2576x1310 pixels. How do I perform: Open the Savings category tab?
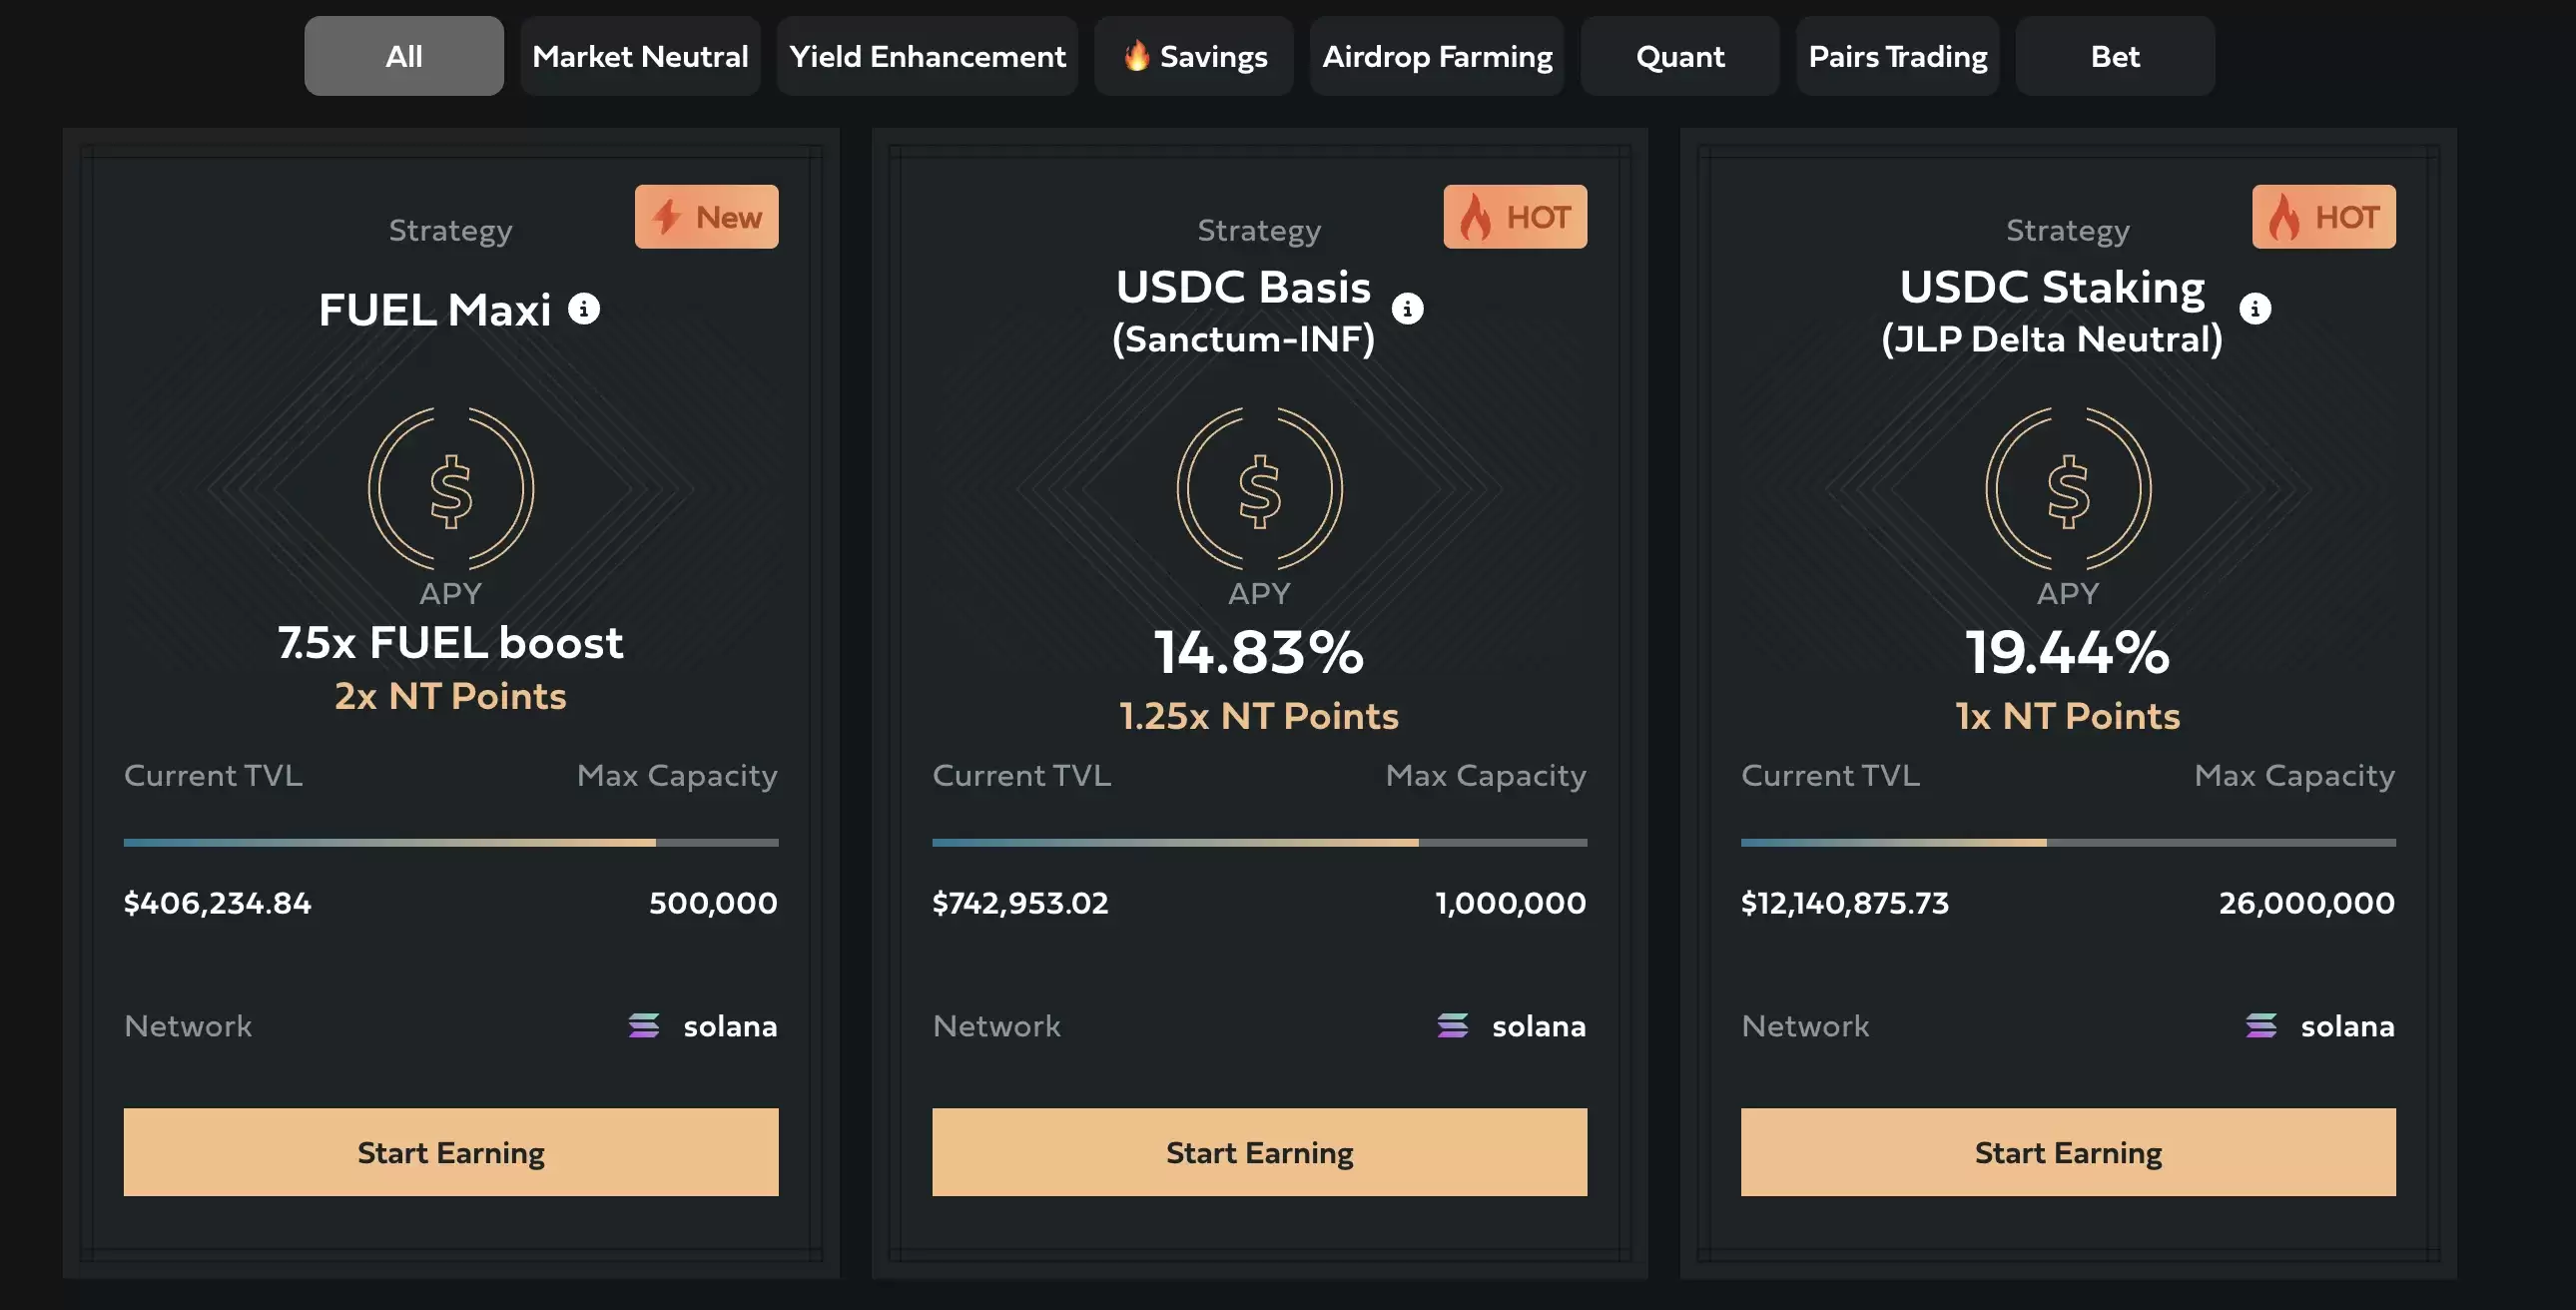click(1194, 56)
